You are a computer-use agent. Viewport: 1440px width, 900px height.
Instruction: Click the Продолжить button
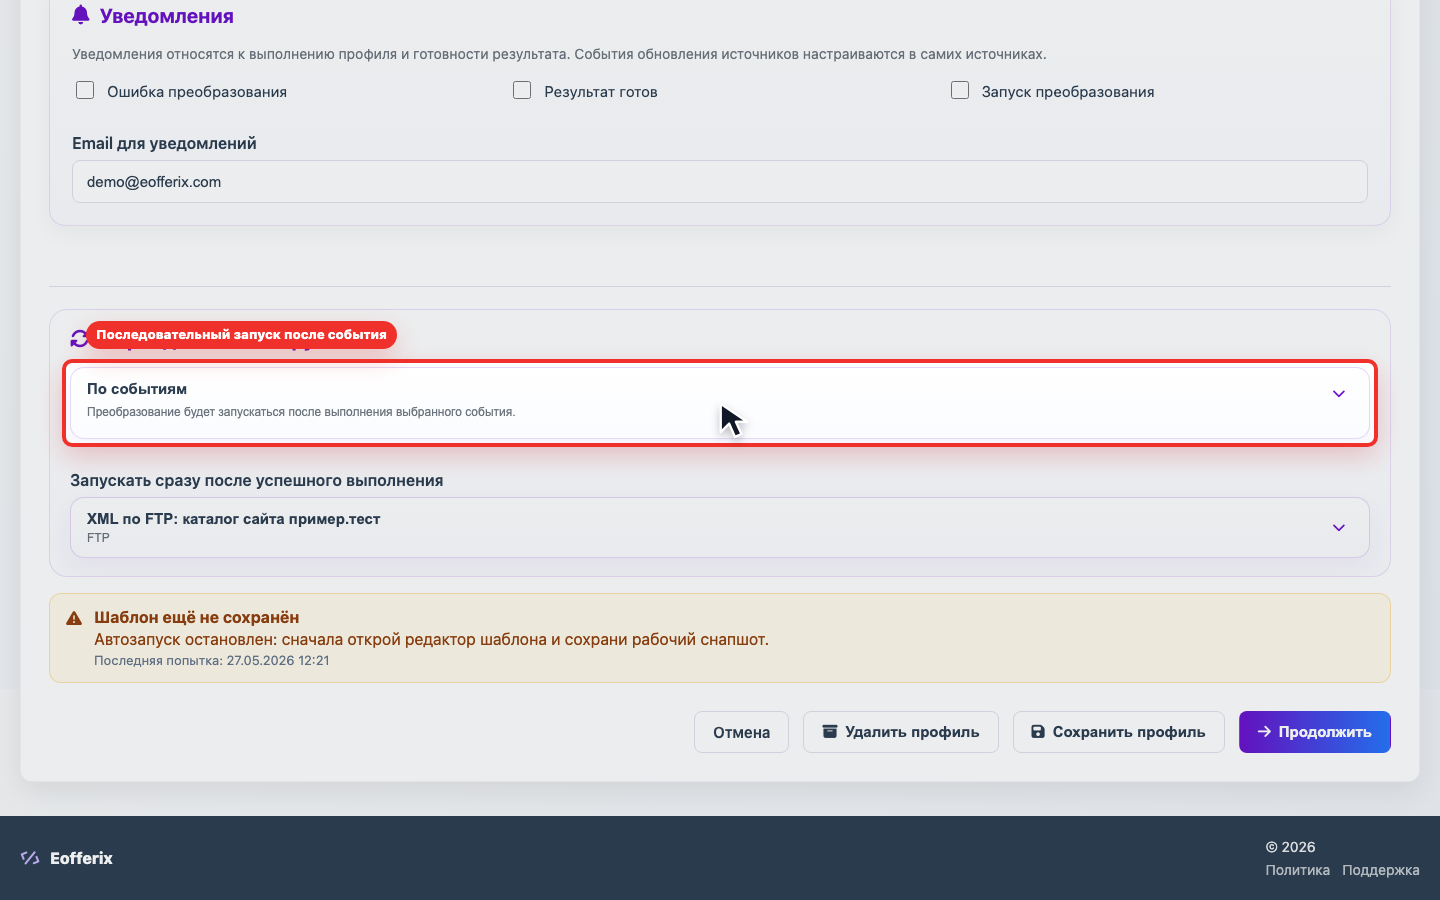click(x=1315, y=732)
